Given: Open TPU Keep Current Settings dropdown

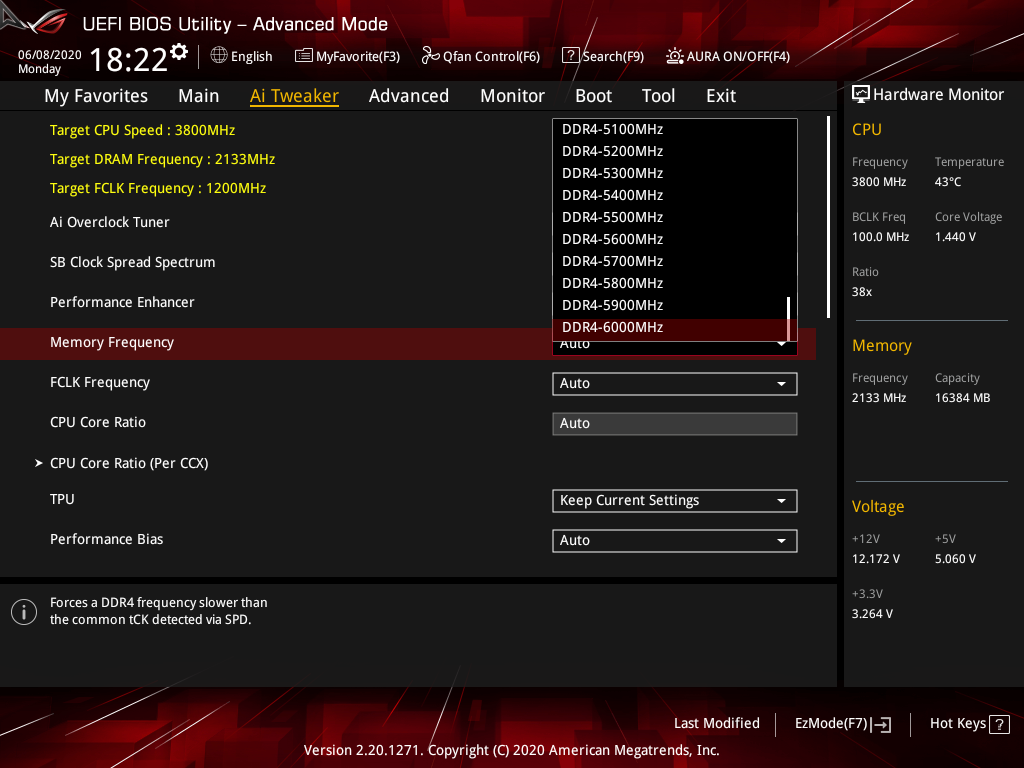Looking at the screenshot, I should point(675,501).
